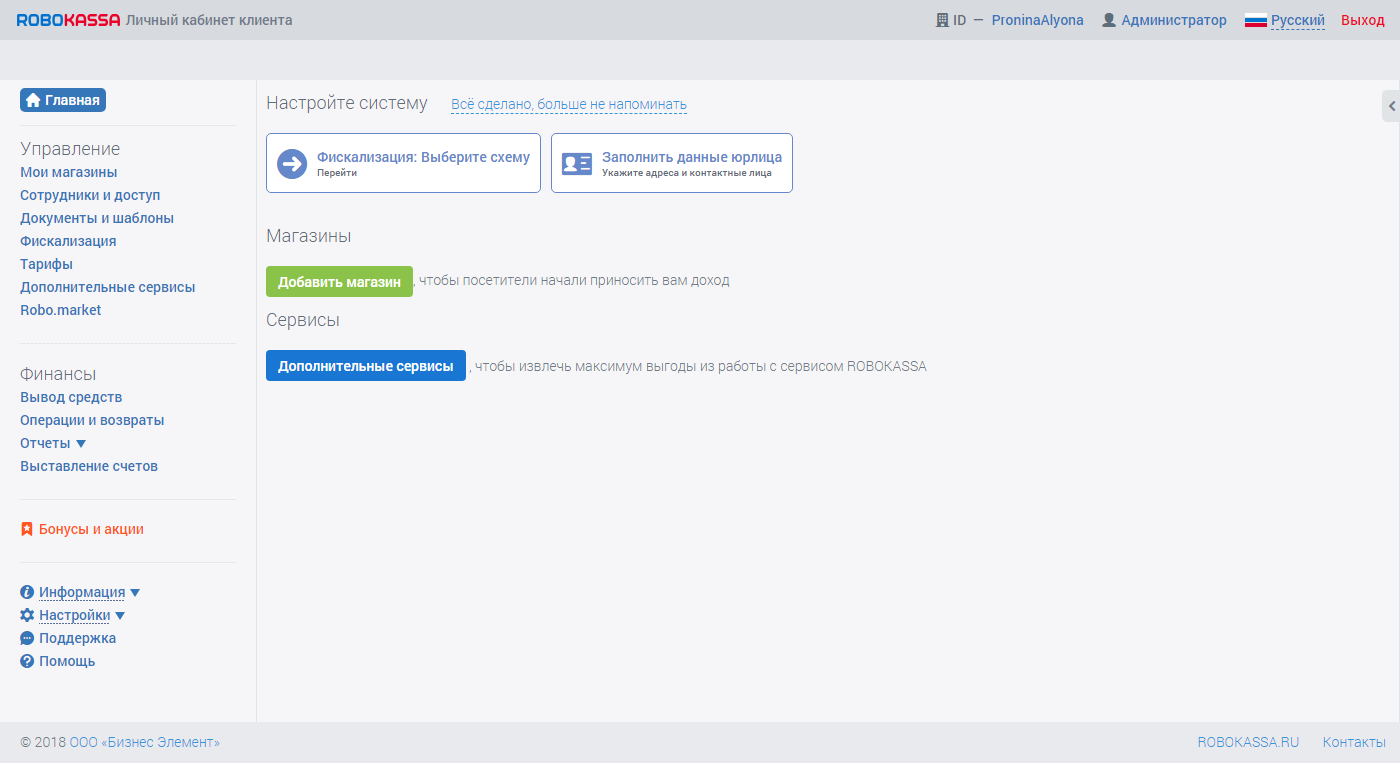
Task: Open the Русский language selector
Action: [x=1297, y=20]
